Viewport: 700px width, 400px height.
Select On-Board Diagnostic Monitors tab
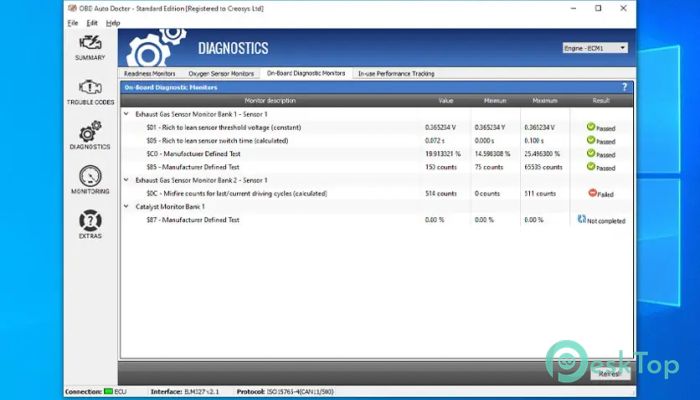[306, 73]
